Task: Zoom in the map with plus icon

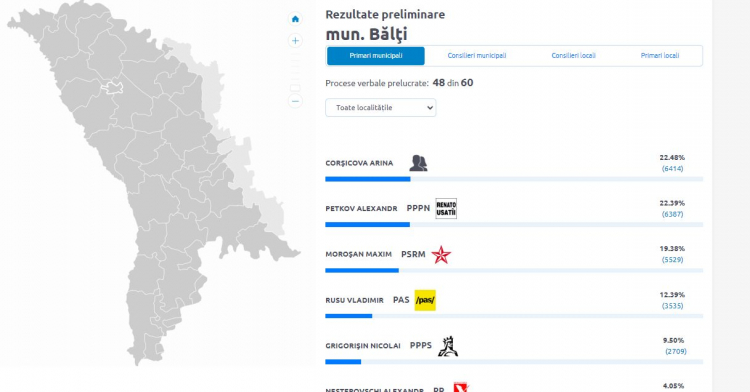Action: click(295, 41)
